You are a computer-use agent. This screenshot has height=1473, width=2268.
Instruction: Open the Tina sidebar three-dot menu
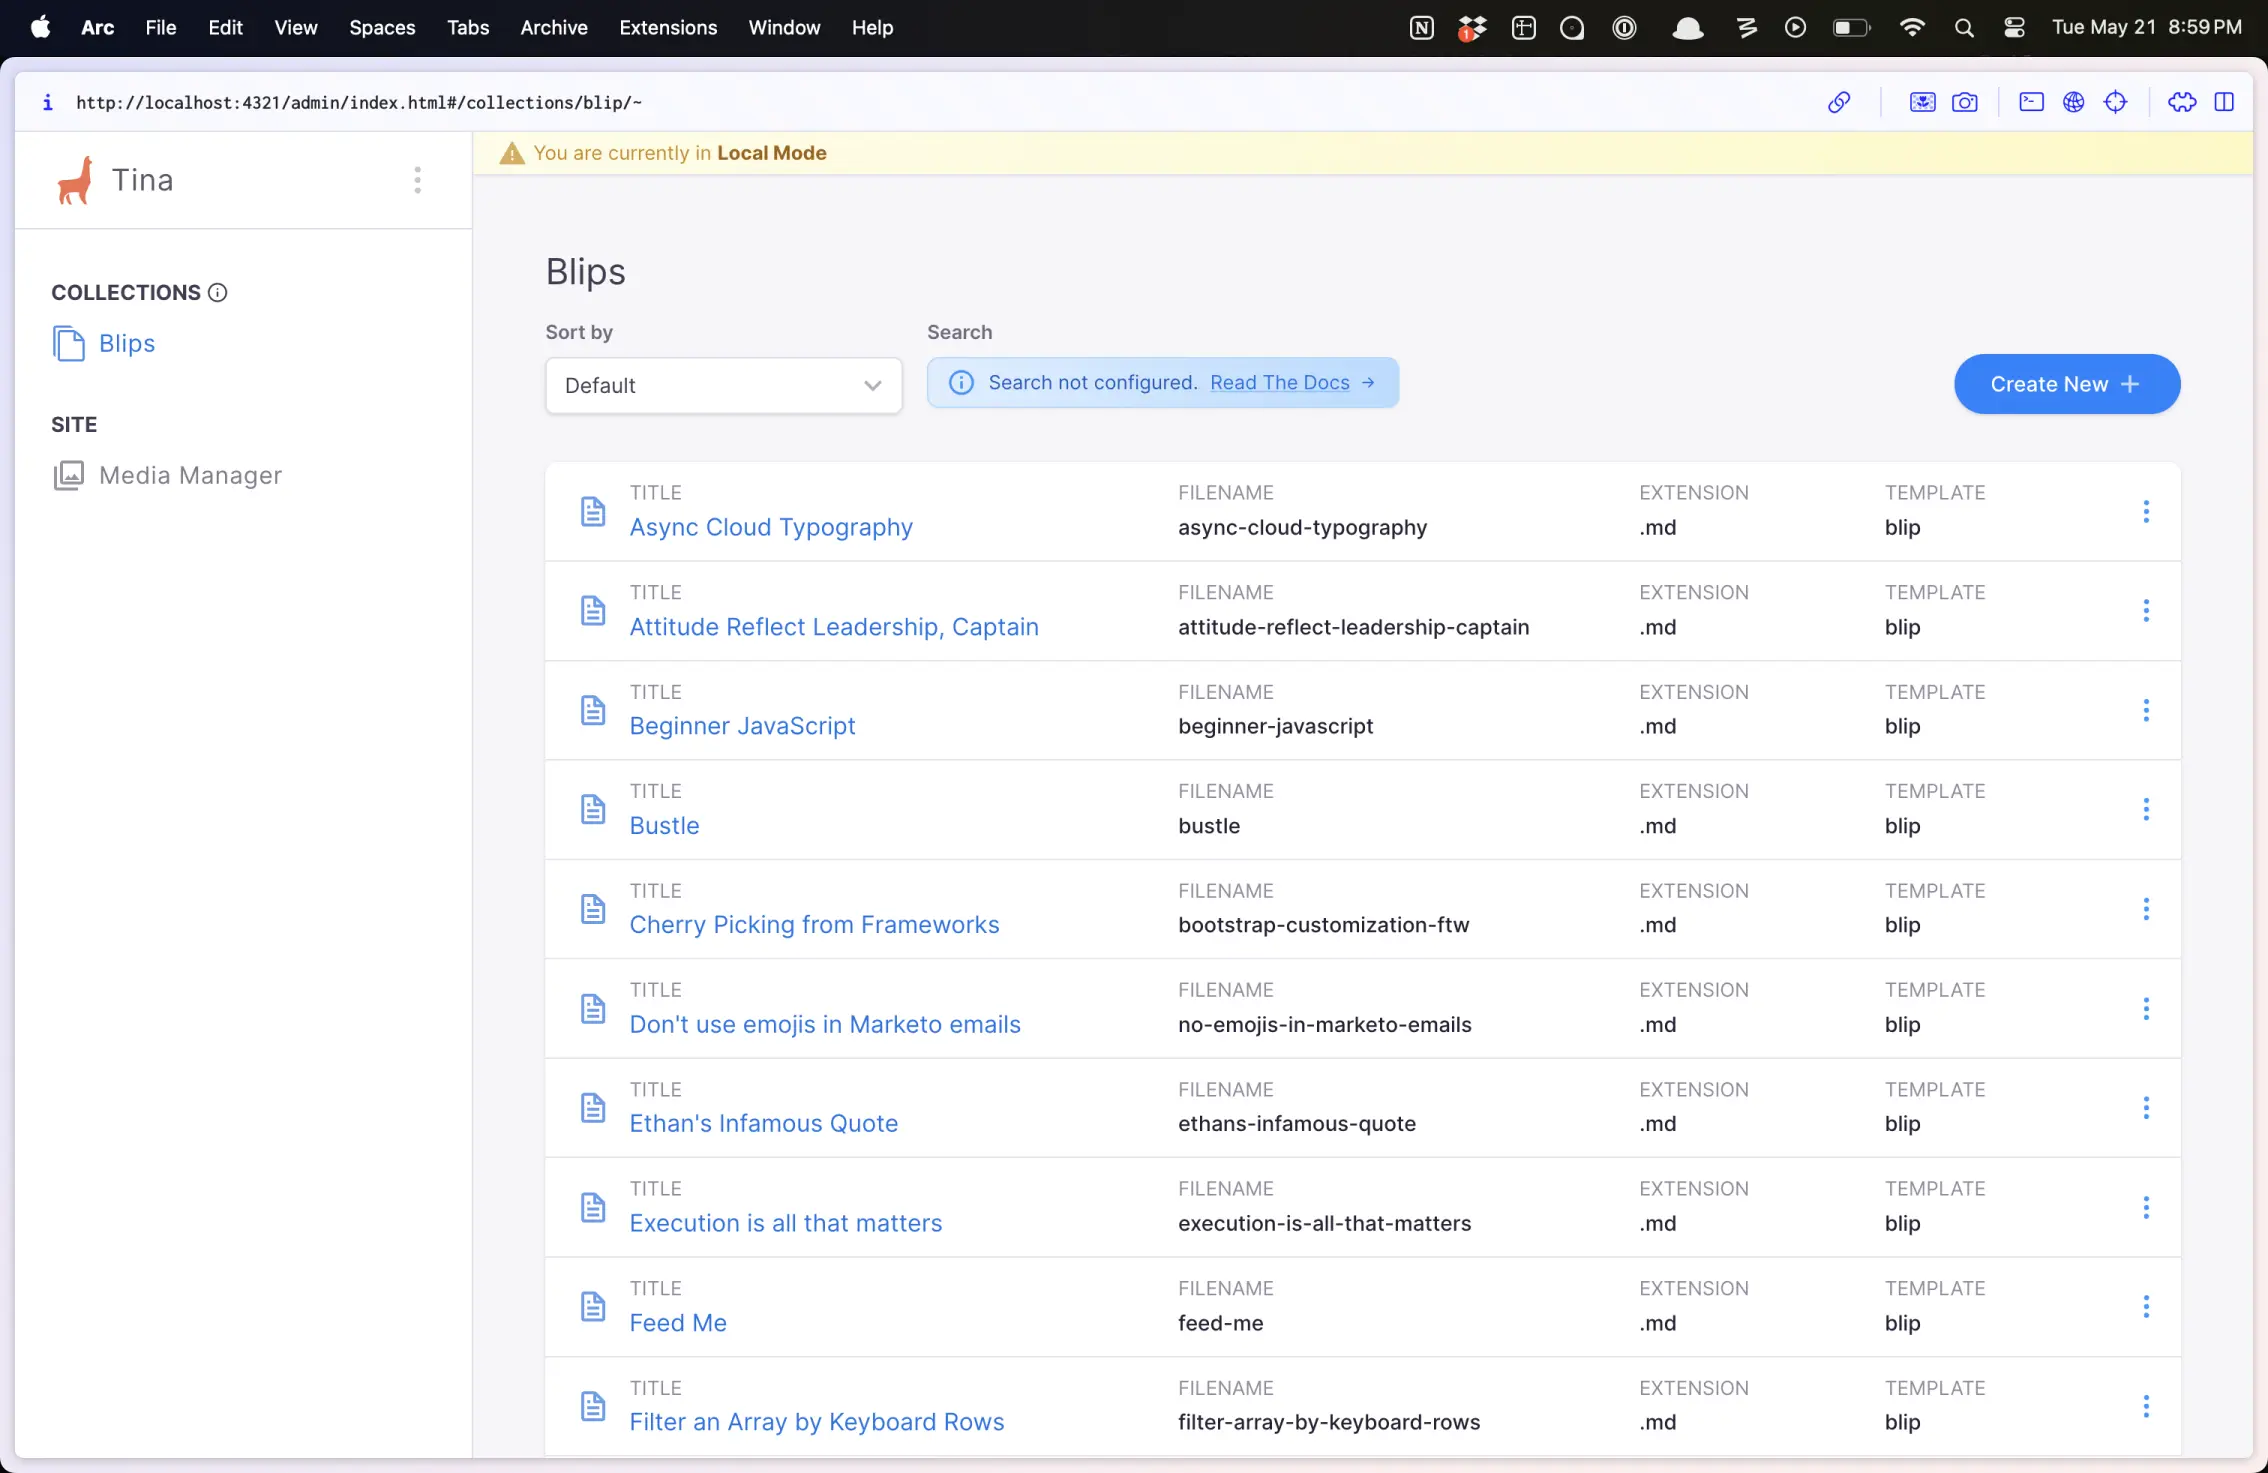(x=417, y=180)
